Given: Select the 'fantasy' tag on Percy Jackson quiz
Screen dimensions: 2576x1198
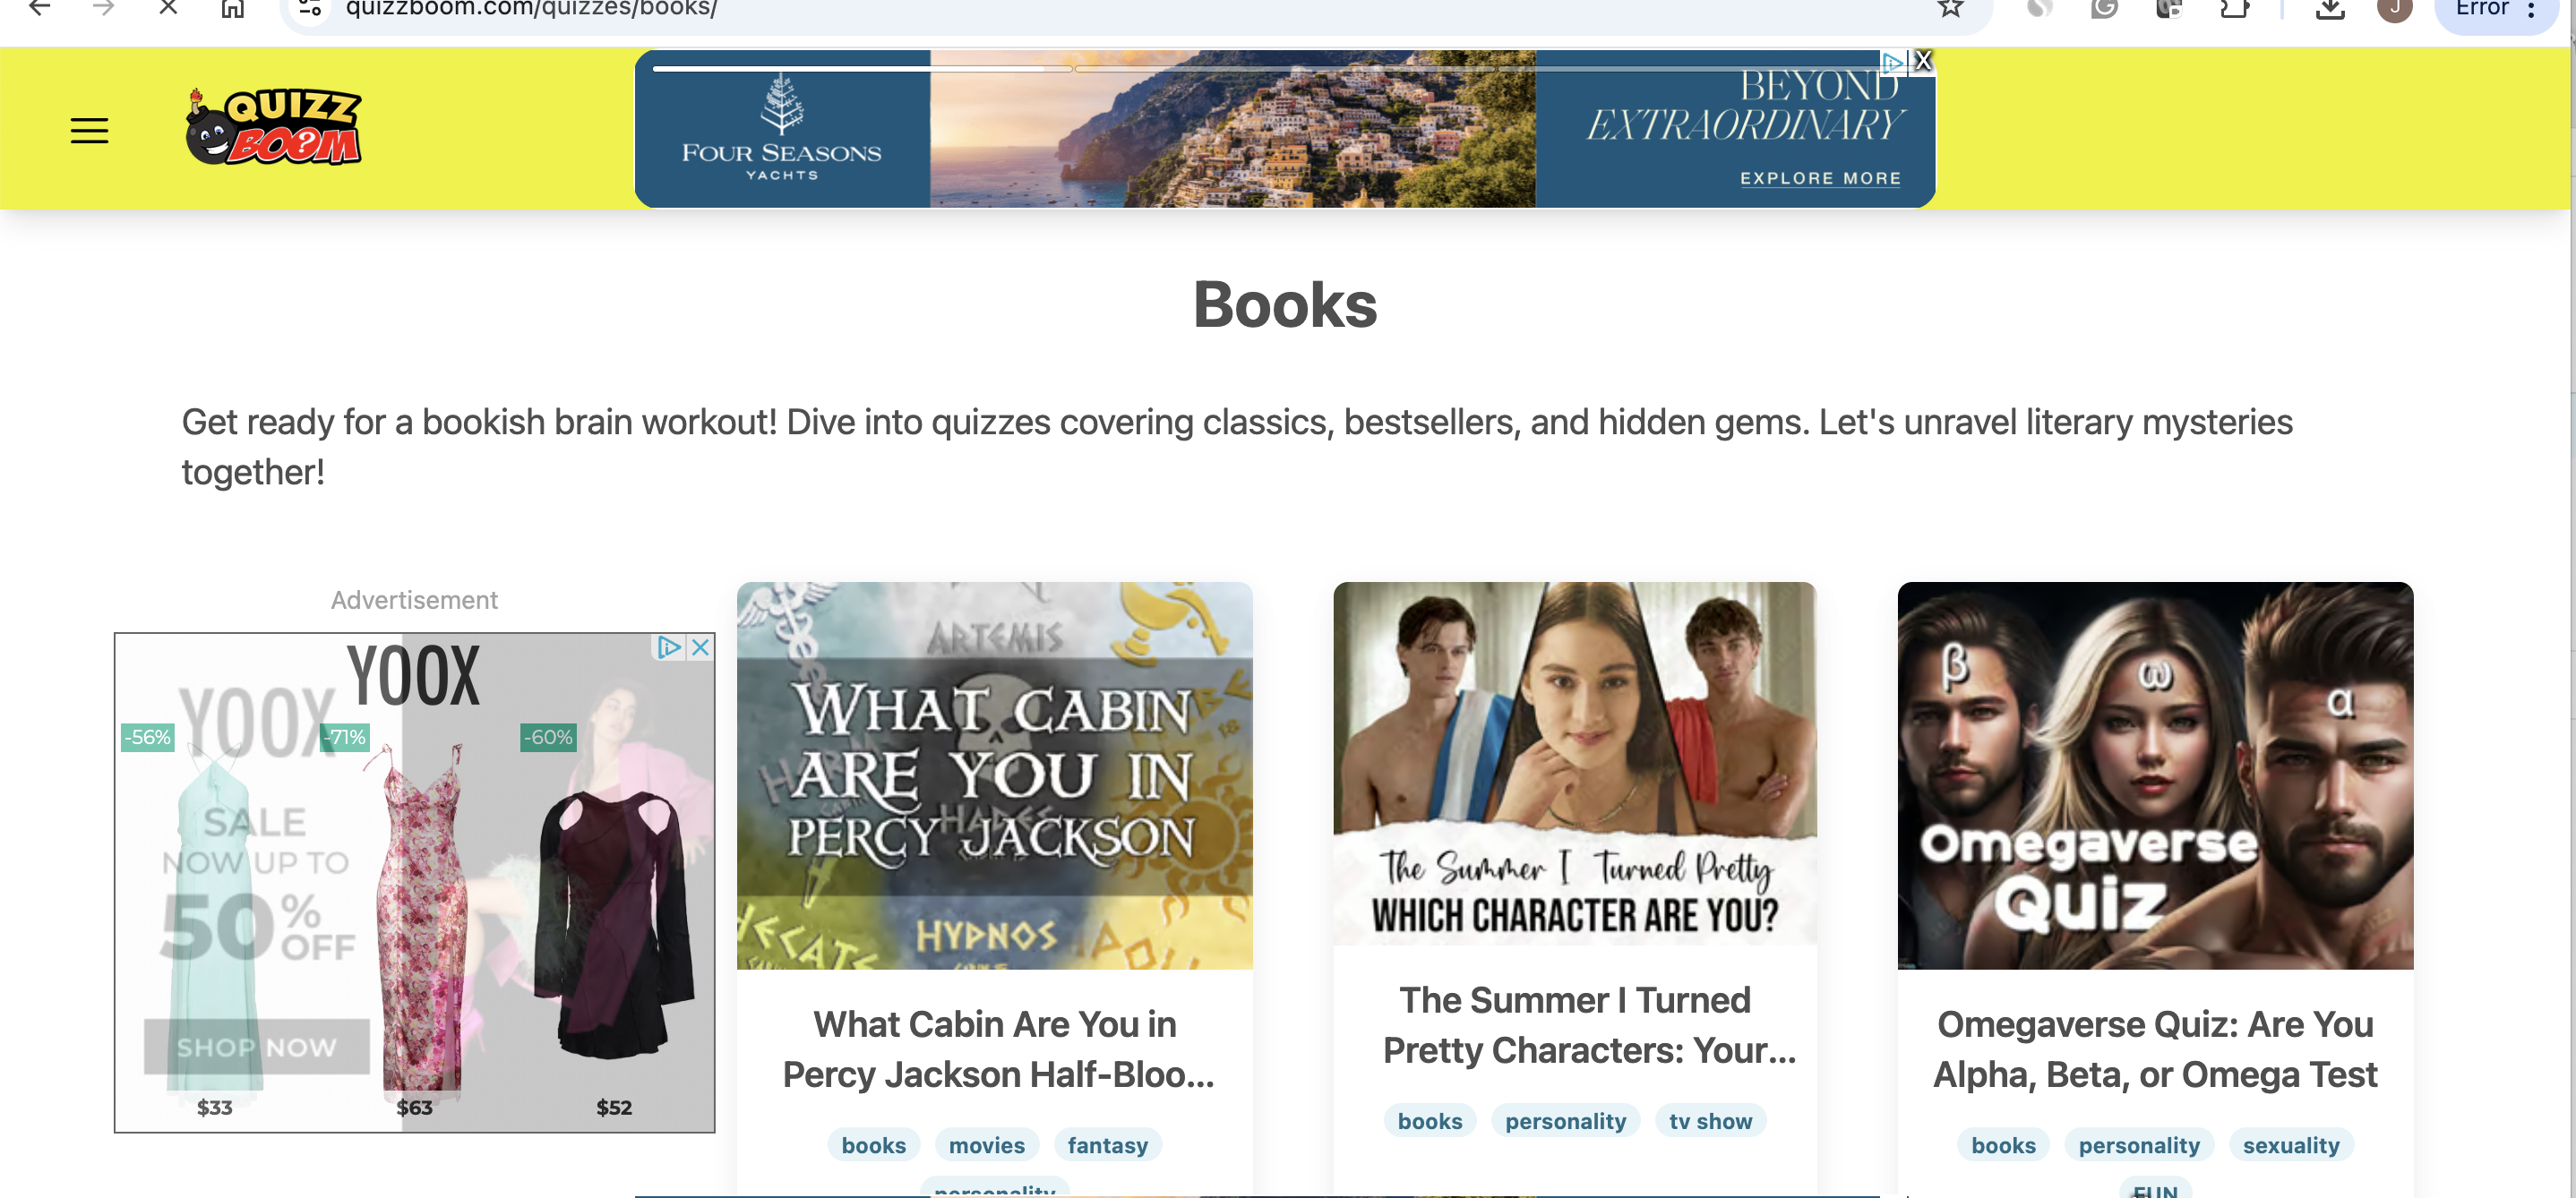Looking at the screenshot, I should pyautogui.click(x=1107, y=1145).
